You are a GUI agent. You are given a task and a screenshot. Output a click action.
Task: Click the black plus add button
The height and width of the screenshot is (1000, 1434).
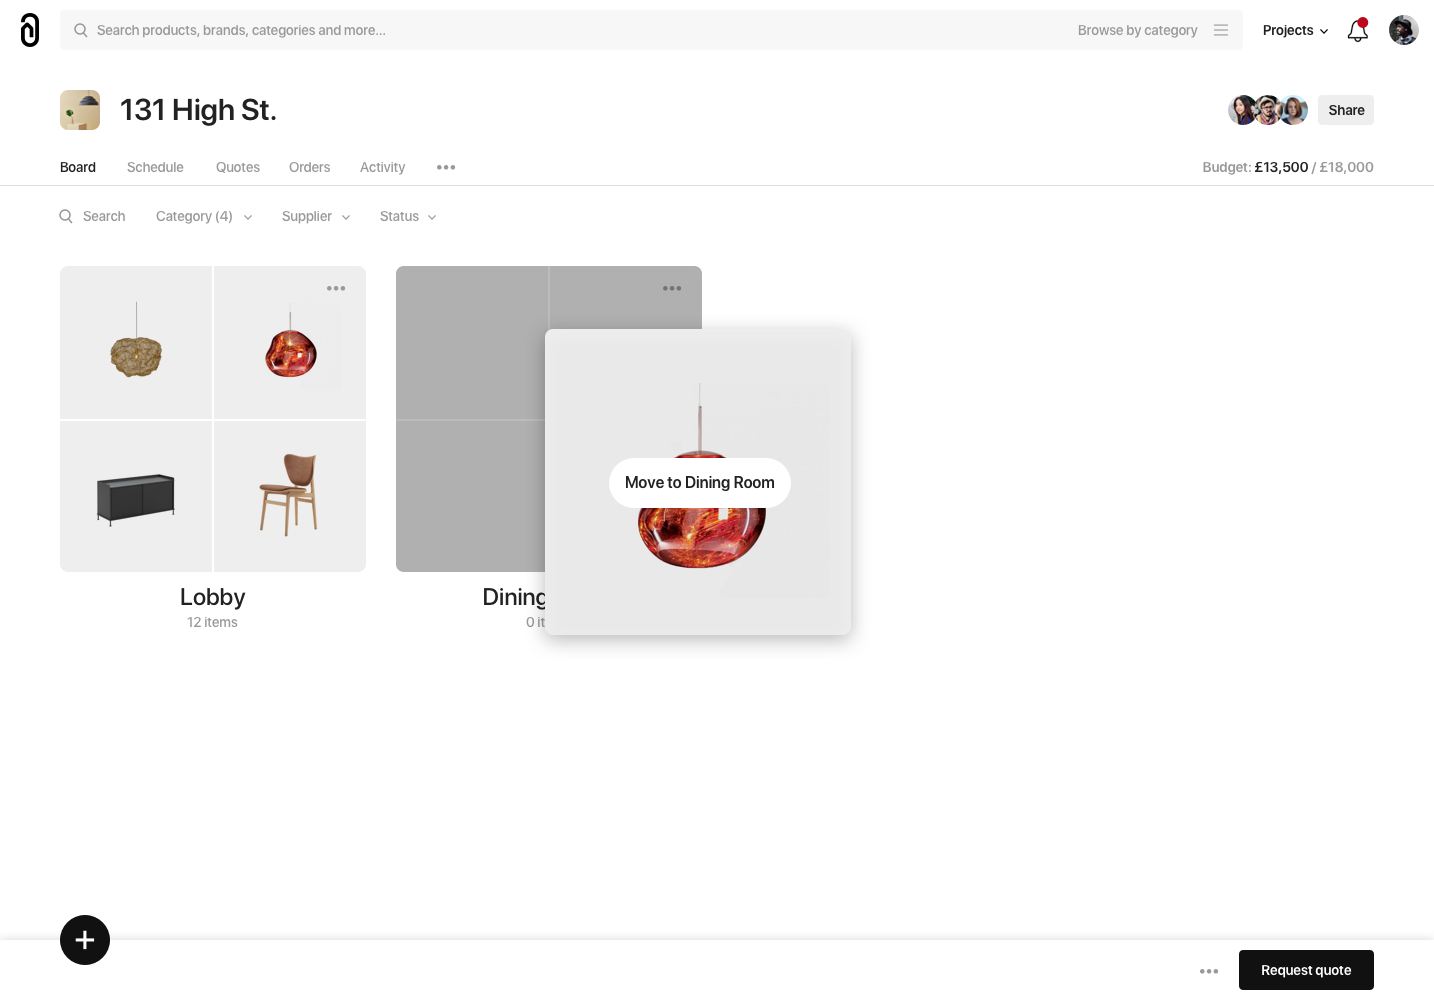[85, 940]
